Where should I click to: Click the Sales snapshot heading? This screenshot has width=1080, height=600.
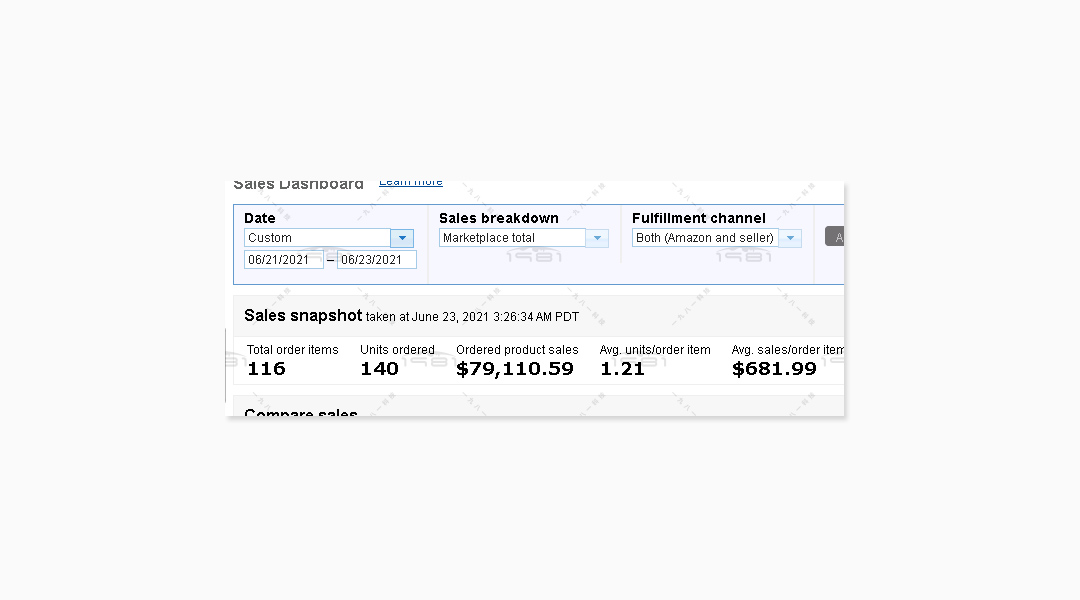click(303, 315)
